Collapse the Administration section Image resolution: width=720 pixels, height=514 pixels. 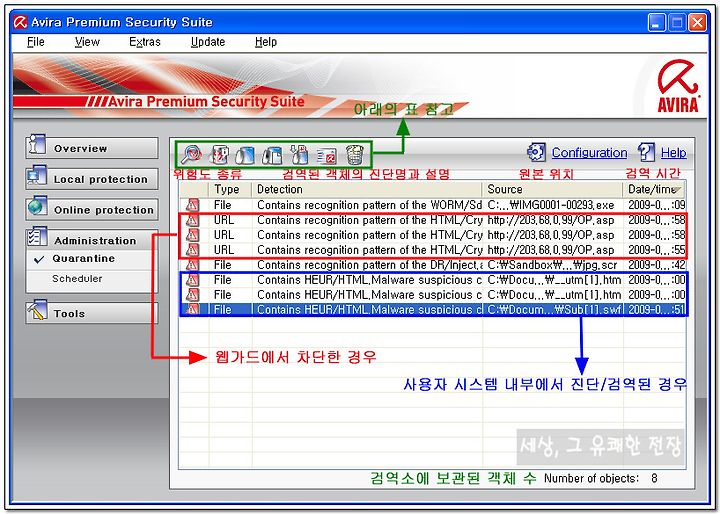click(92, 240)
